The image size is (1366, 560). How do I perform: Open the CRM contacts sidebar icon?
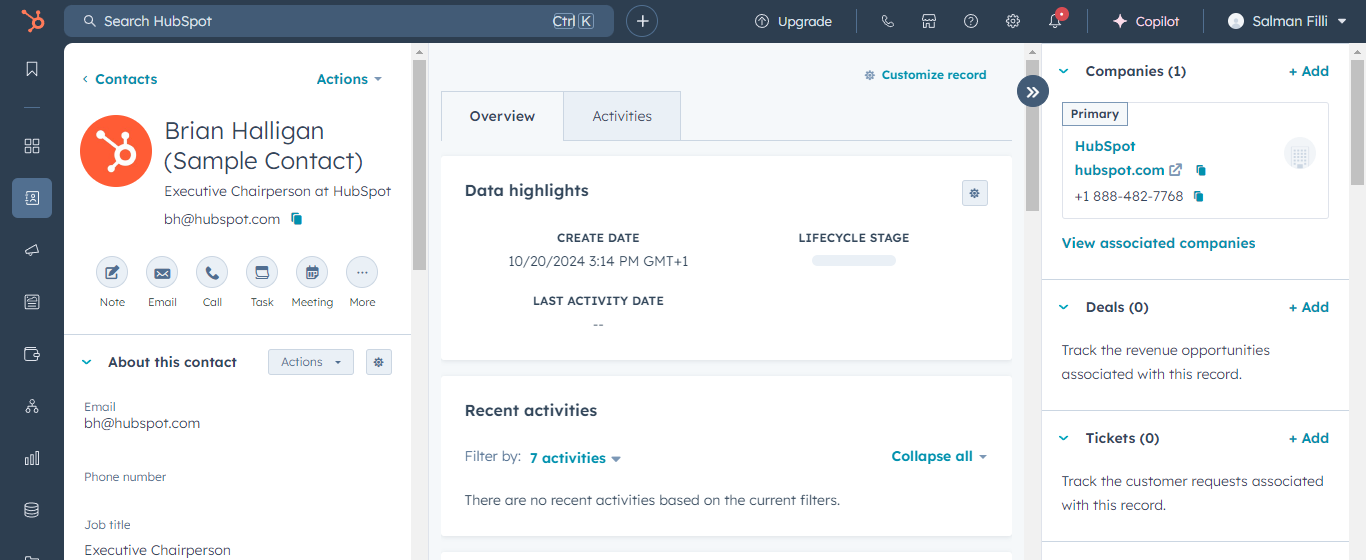tap(32, 198)
